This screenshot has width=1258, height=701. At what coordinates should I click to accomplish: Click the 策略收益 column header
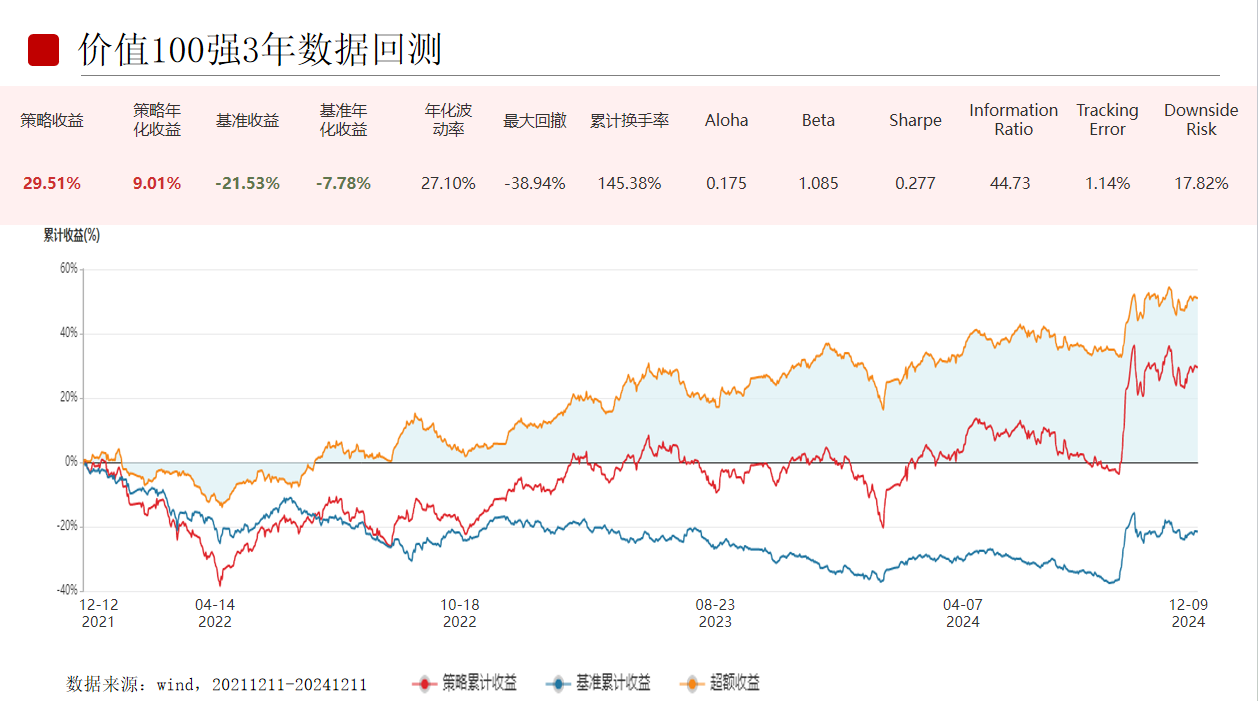52,120
